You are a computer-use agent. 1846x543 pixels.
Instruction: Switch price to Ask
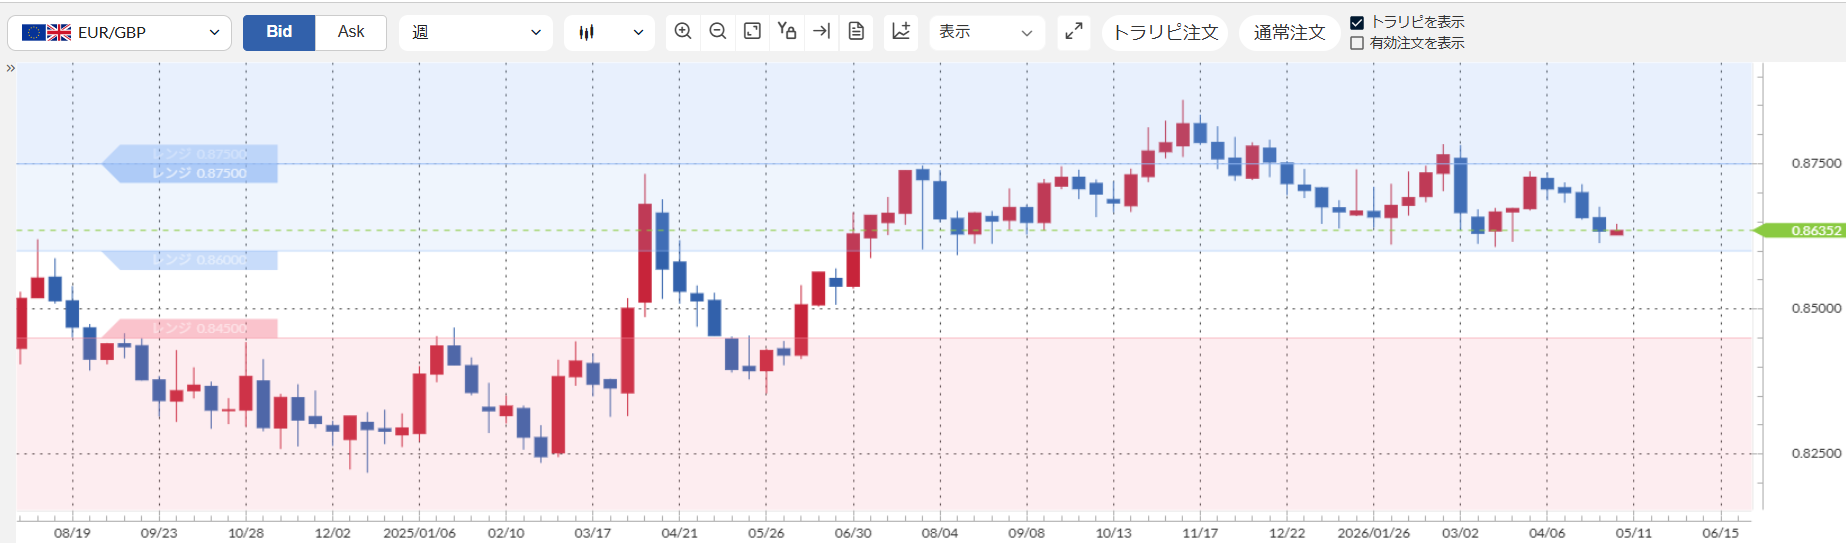point(351,32)
